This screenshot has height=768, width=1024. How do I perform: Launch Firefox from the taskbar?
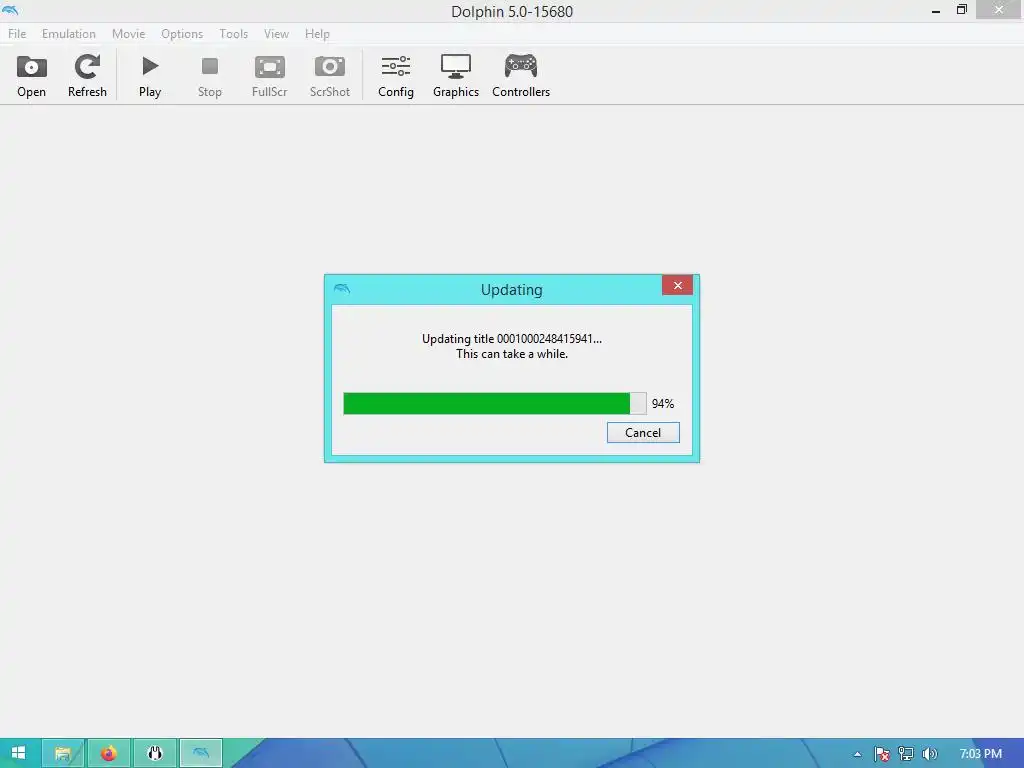[x=108, y=753]
